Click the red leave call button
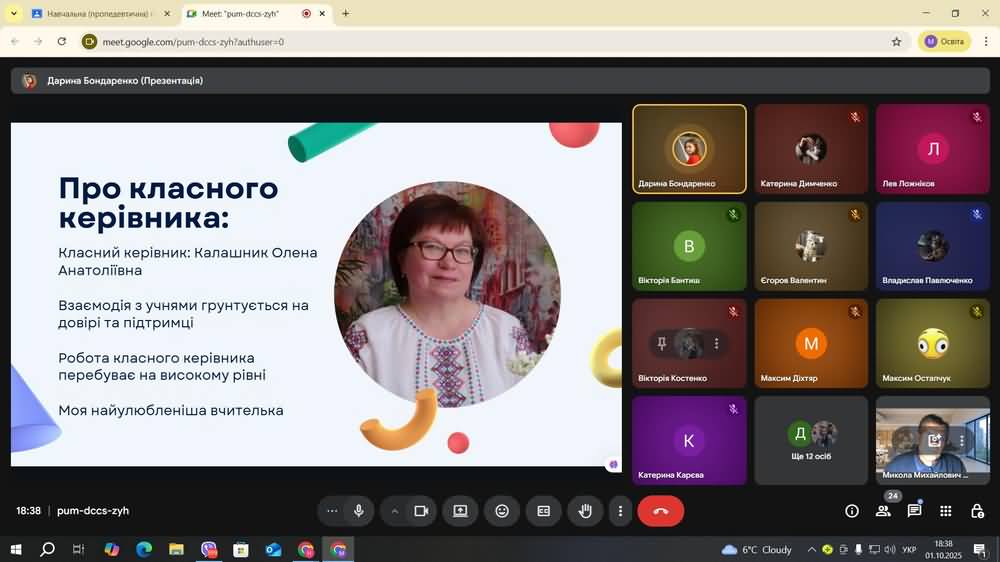Screen dimensions: 1000x562 pyautogui.click(x=660, y=511)
